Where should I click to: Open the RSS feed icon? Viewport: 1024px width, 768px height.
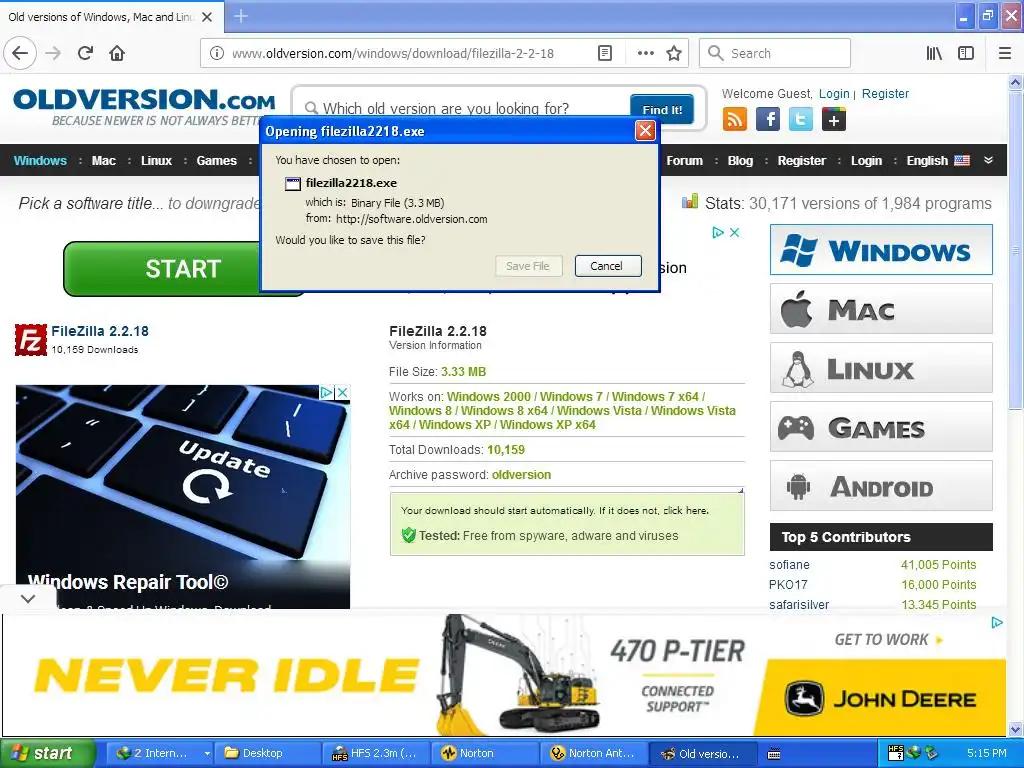[735, 120]
